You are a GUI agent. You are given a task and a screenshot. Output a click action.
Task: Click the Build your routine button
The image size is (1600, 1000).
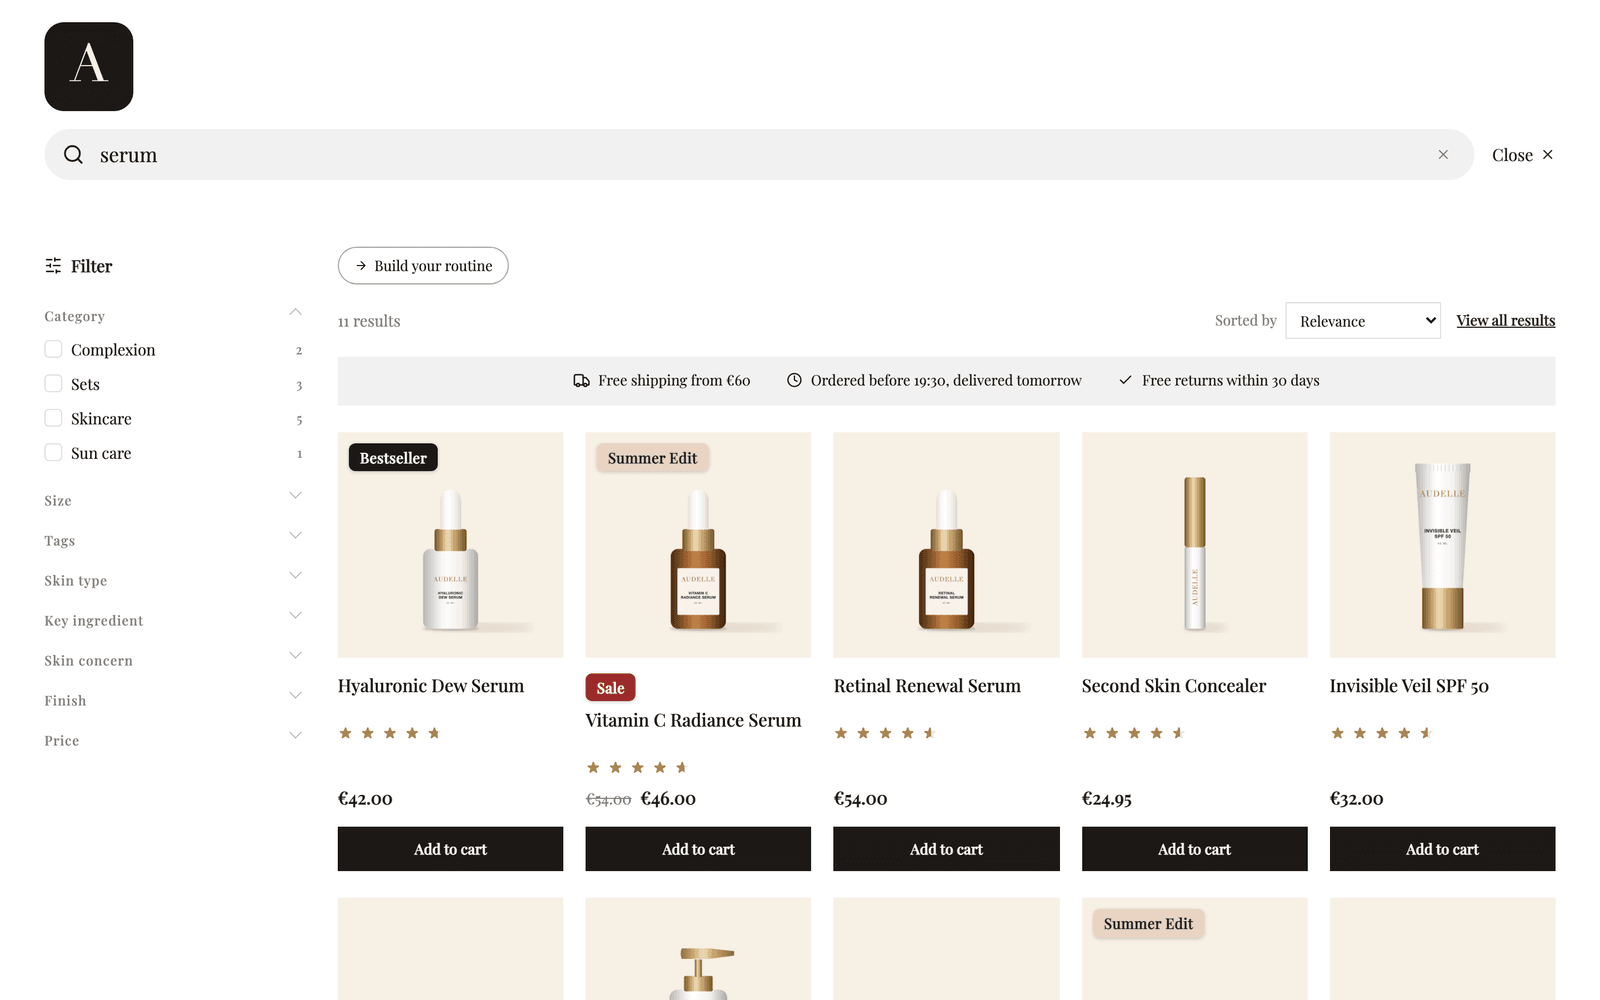click(x=423, y=266)
